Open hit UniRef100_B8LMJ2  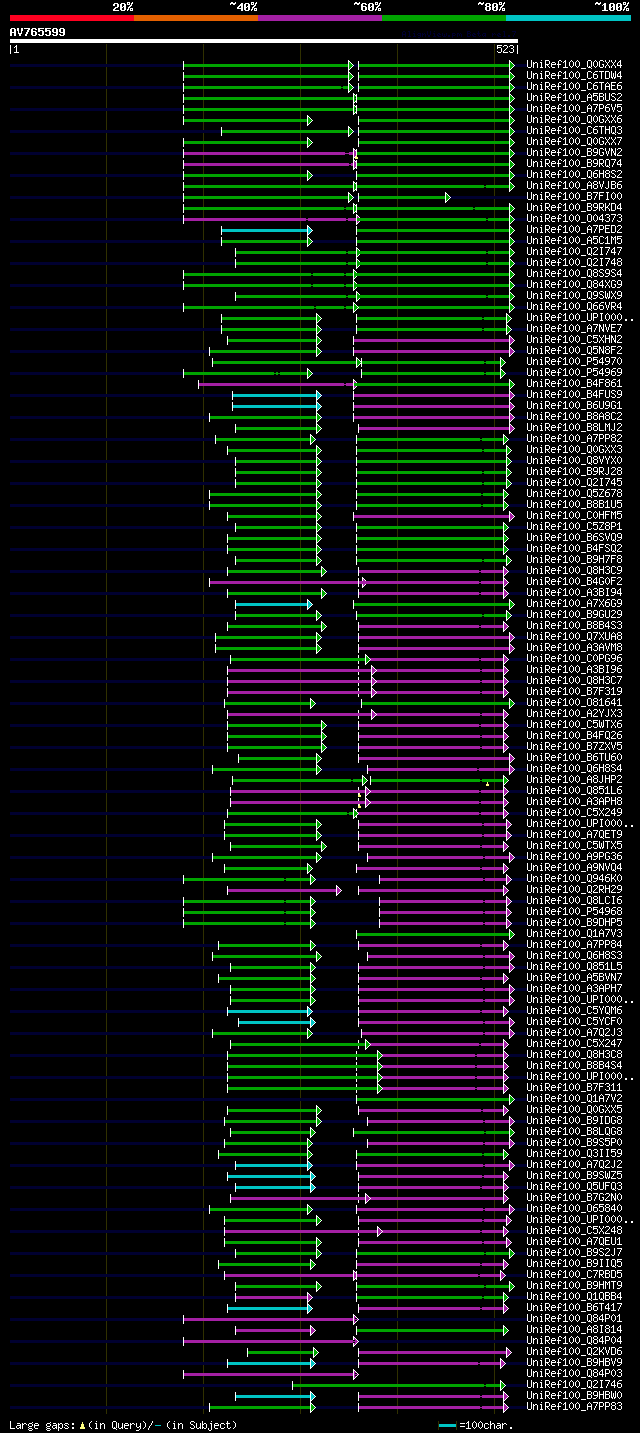[x=574, y=427]
